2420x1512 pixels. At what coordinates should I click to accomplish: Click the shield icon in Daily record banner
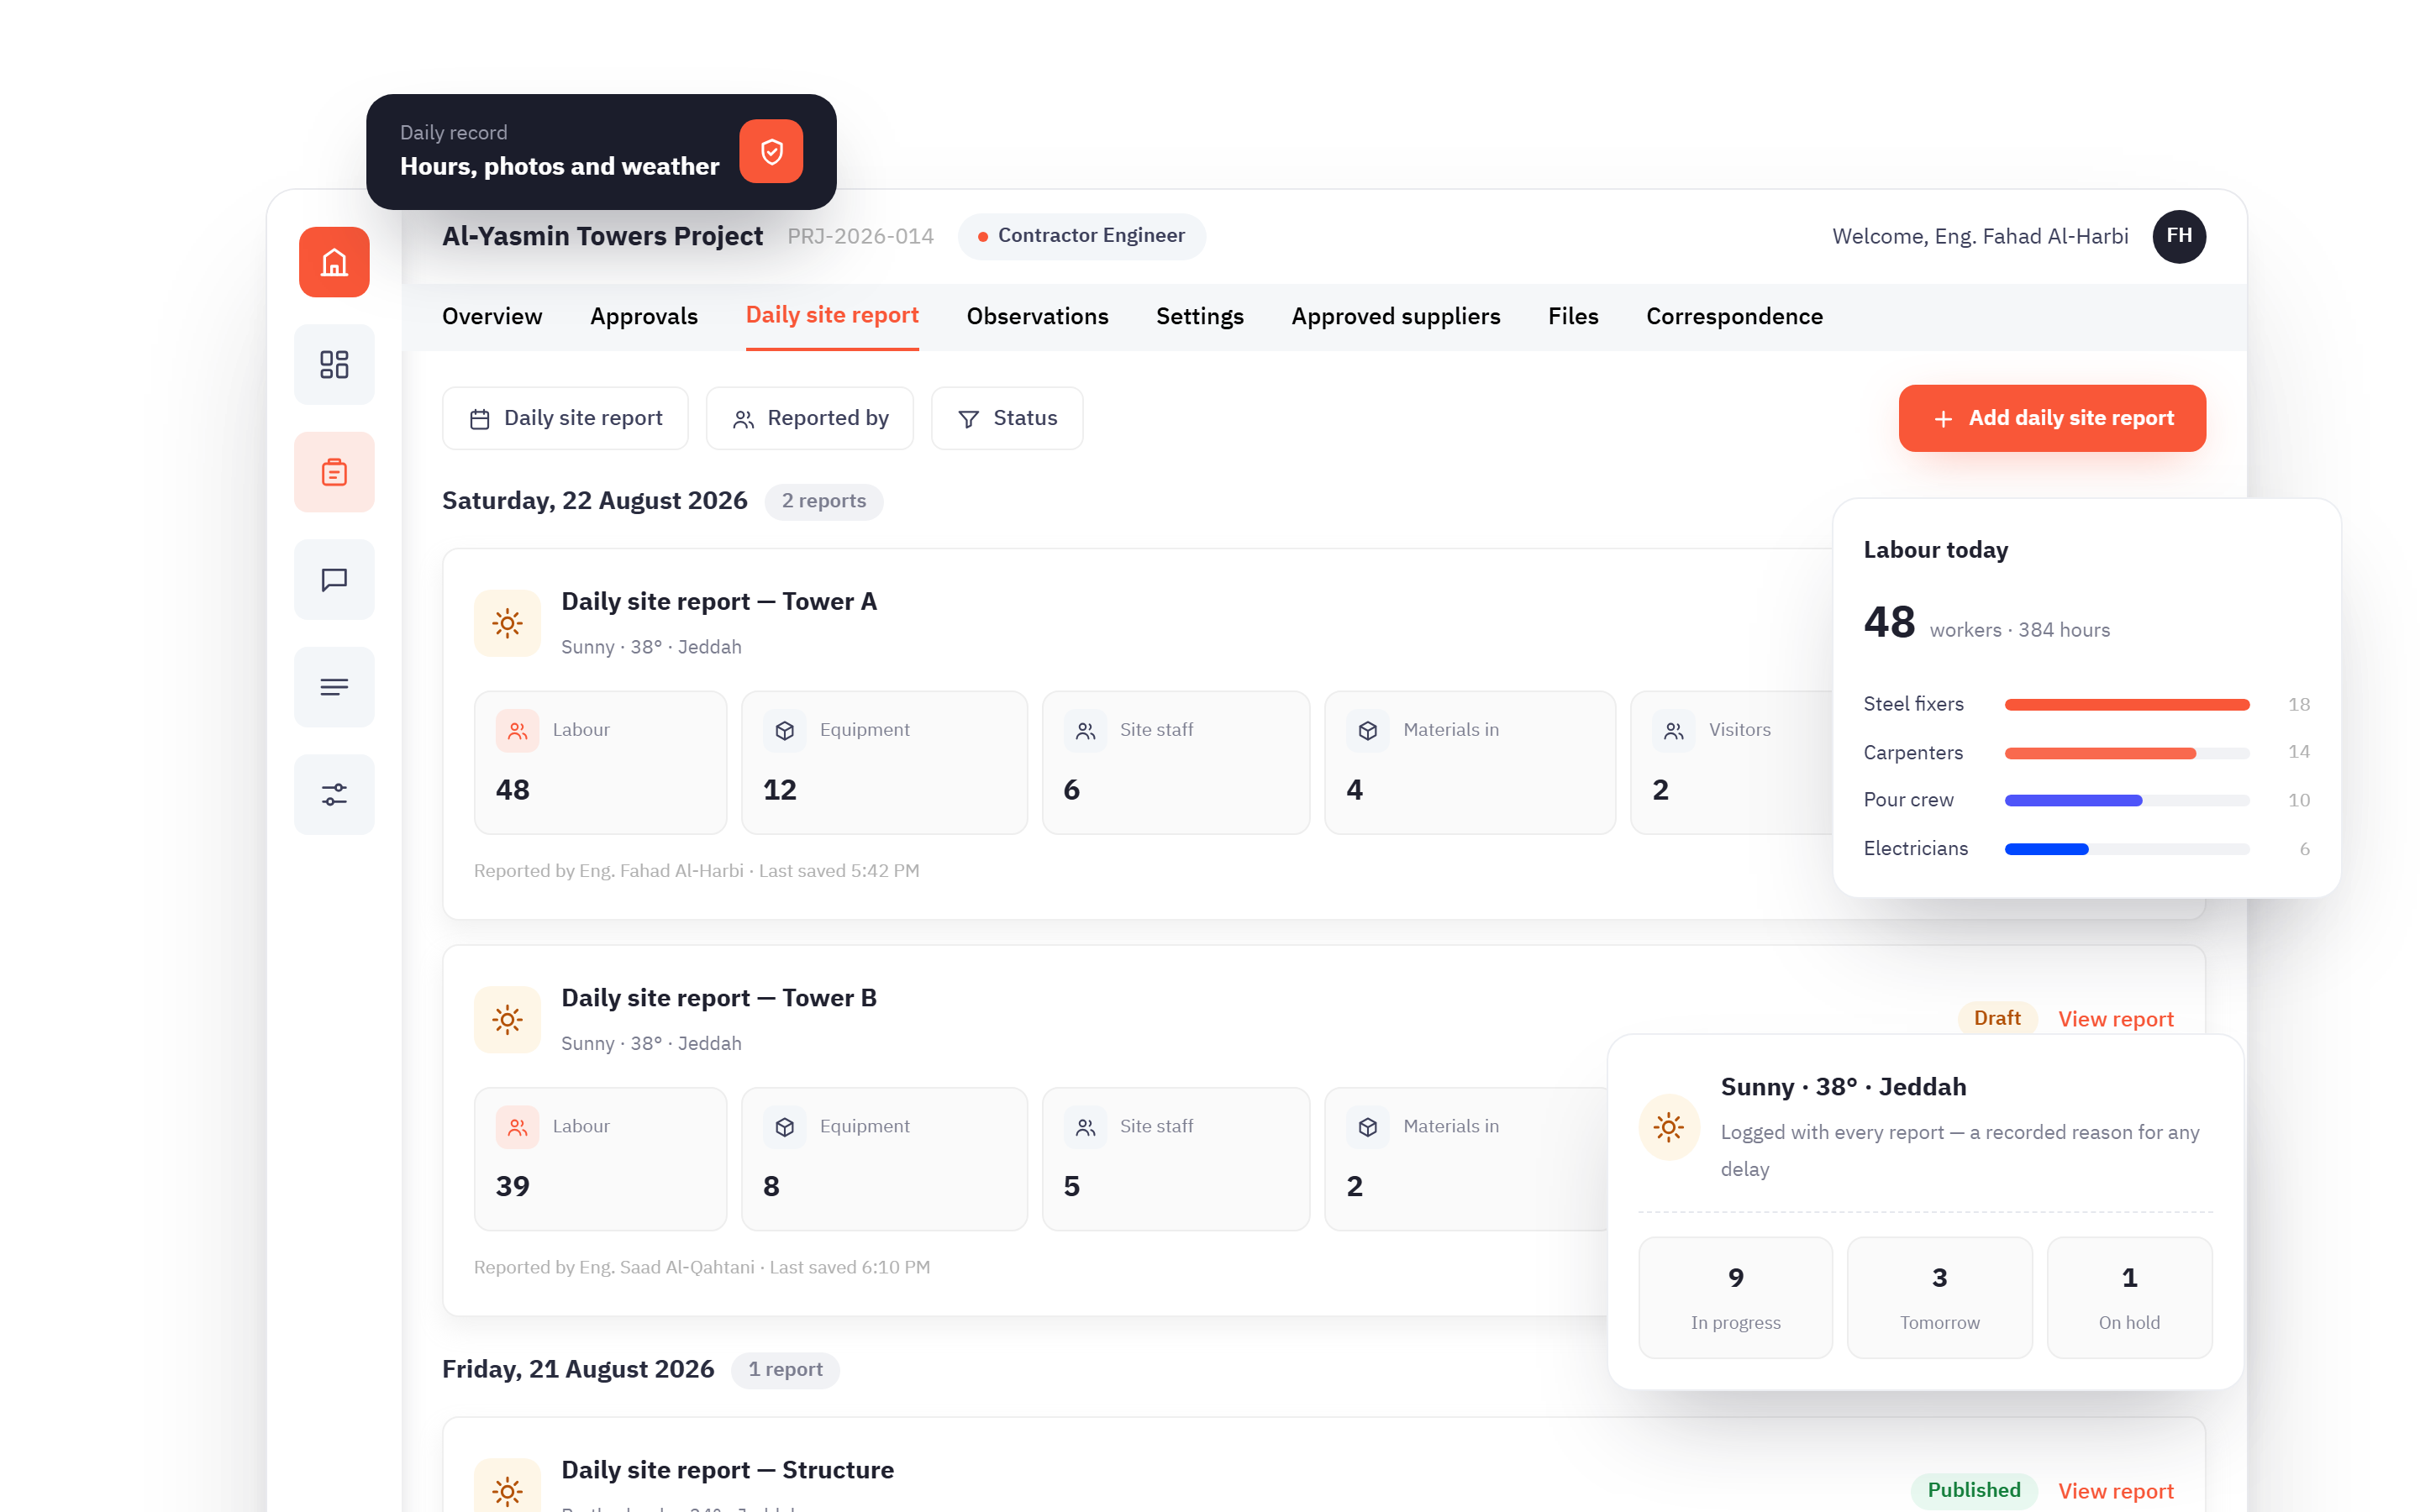coord(771,152)
